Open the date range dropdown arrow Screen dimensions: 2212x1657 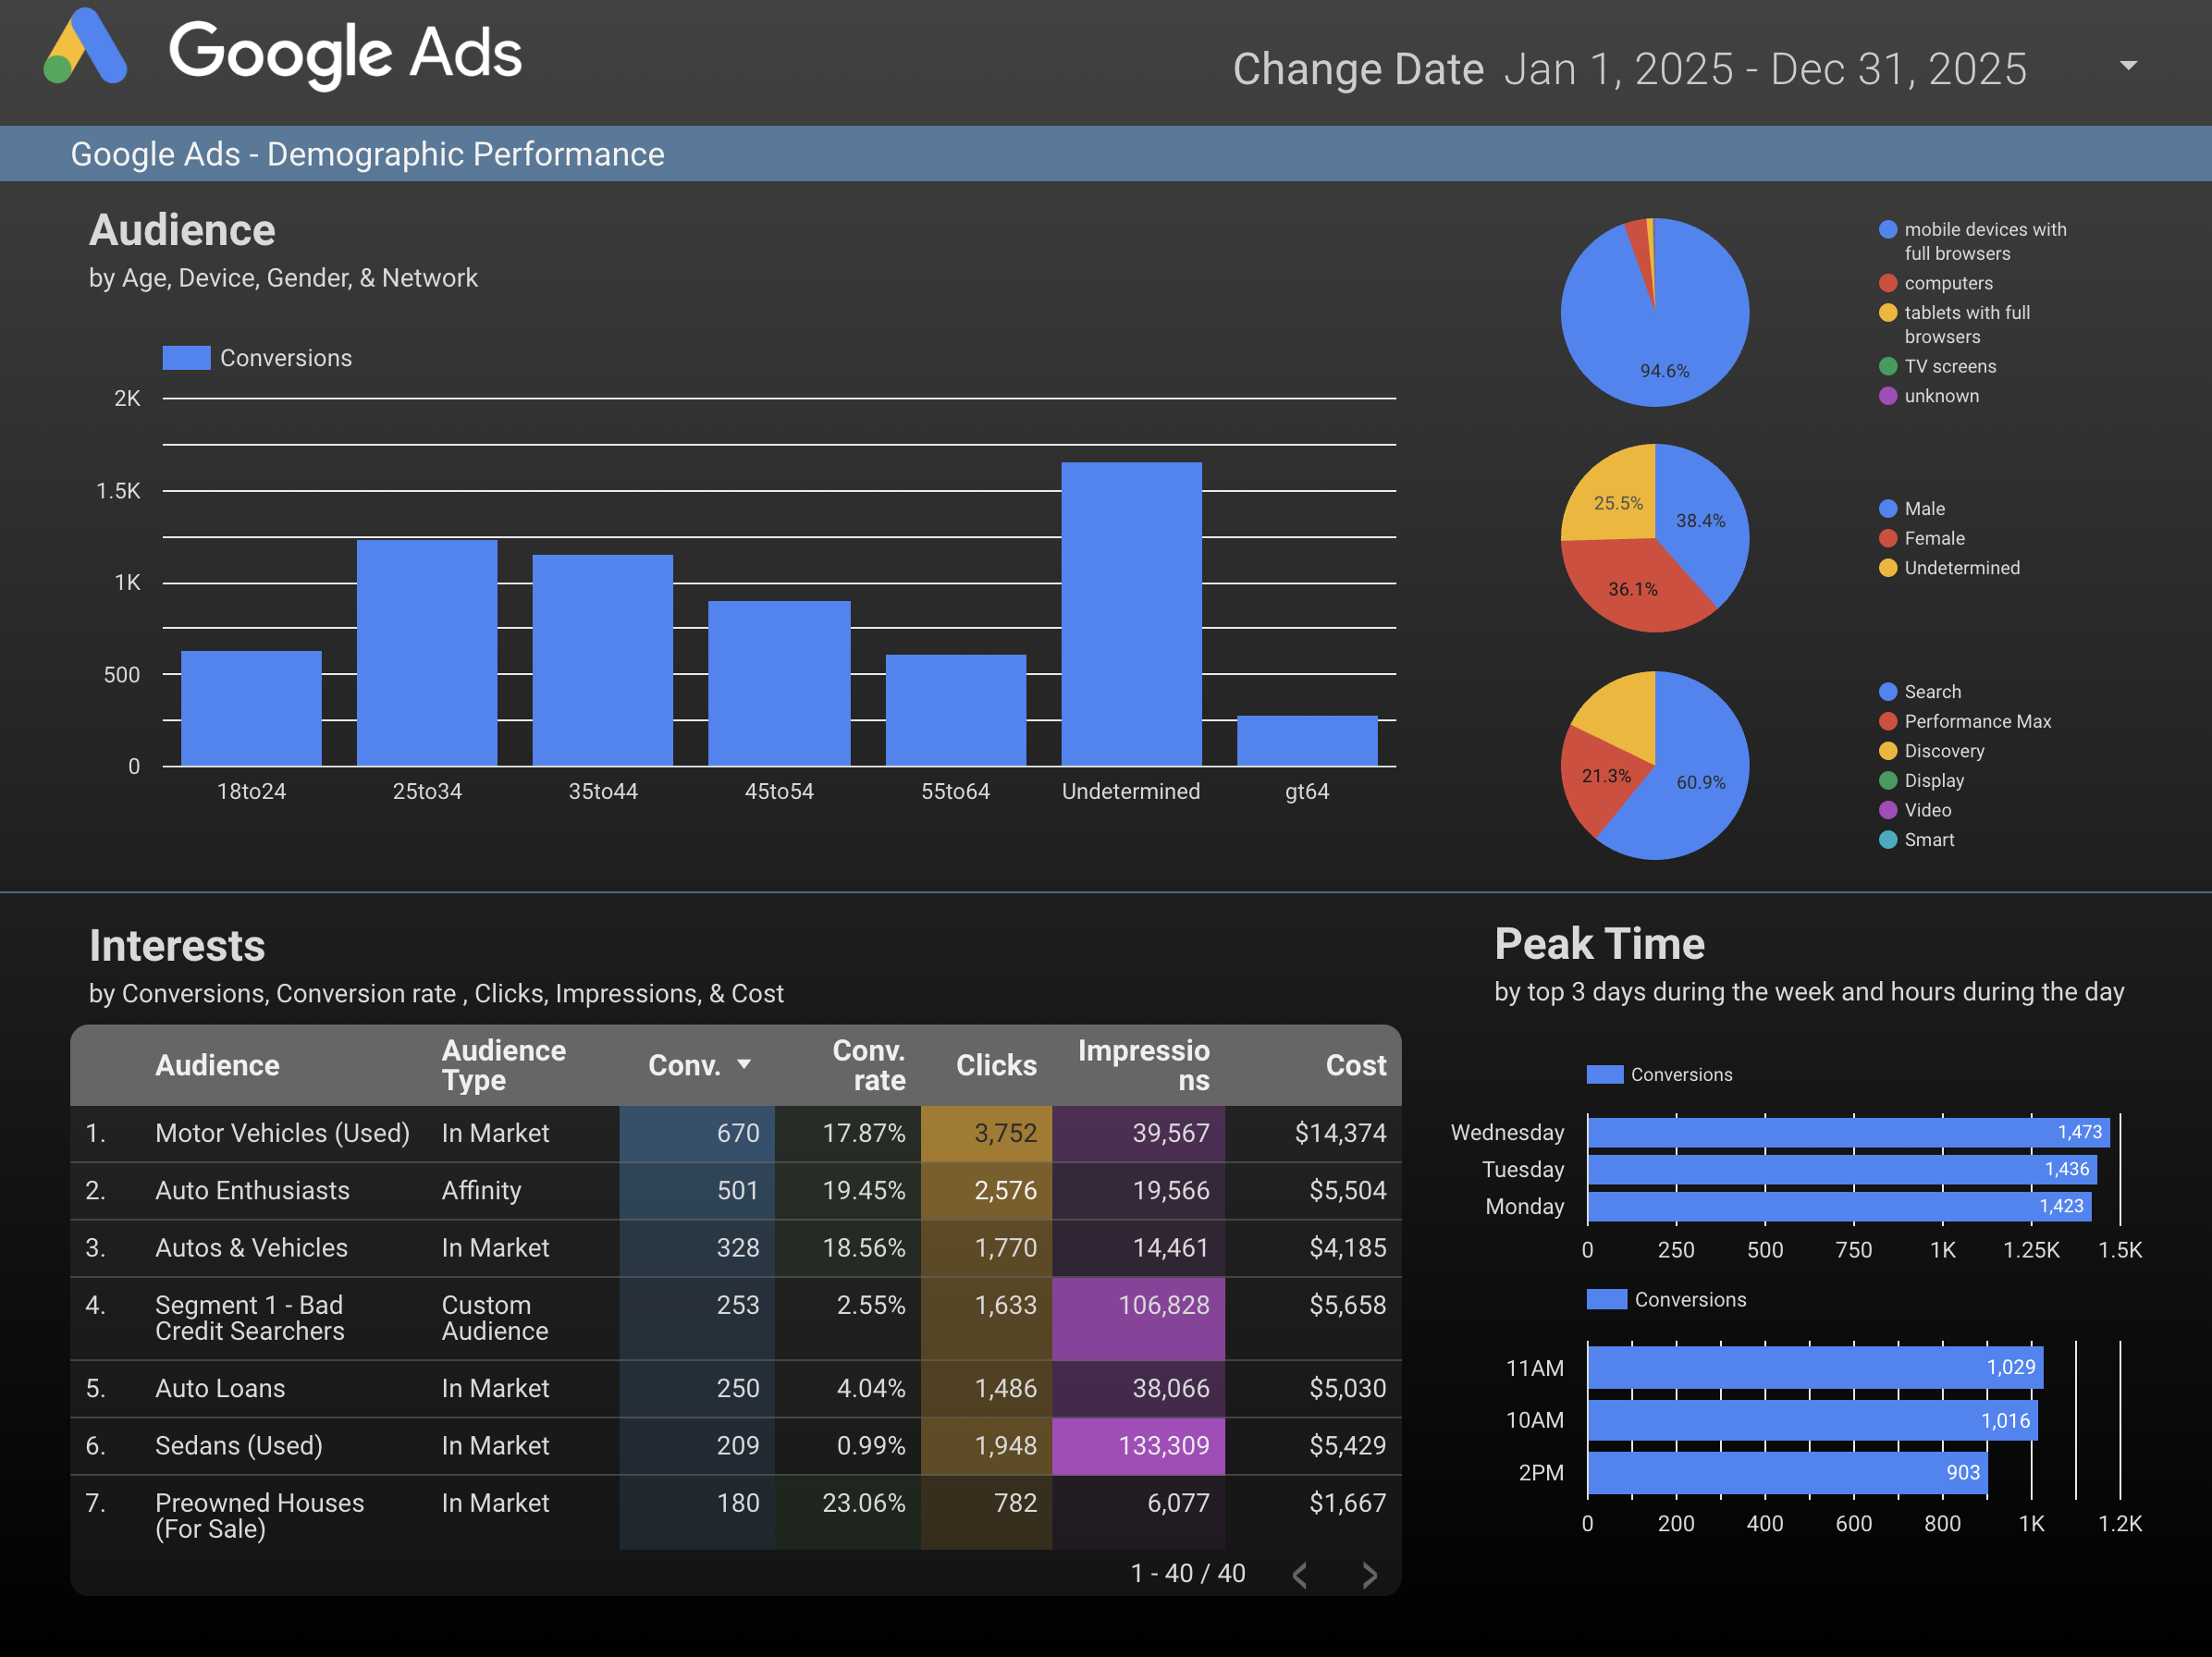coord(2128,66)
